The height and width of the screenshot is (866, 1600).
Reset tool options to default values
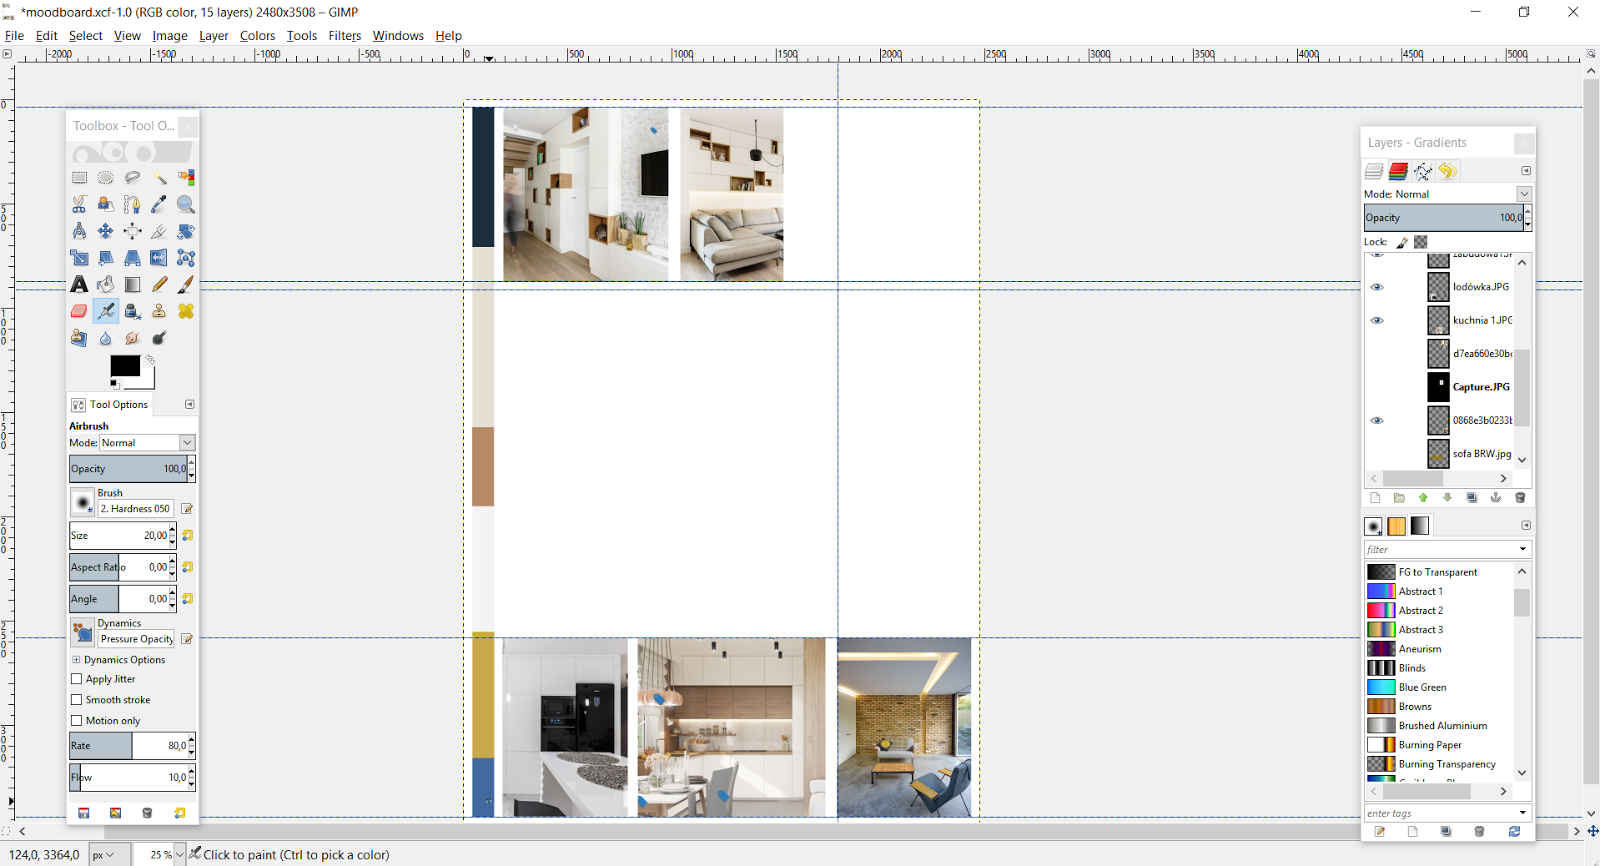180,813
